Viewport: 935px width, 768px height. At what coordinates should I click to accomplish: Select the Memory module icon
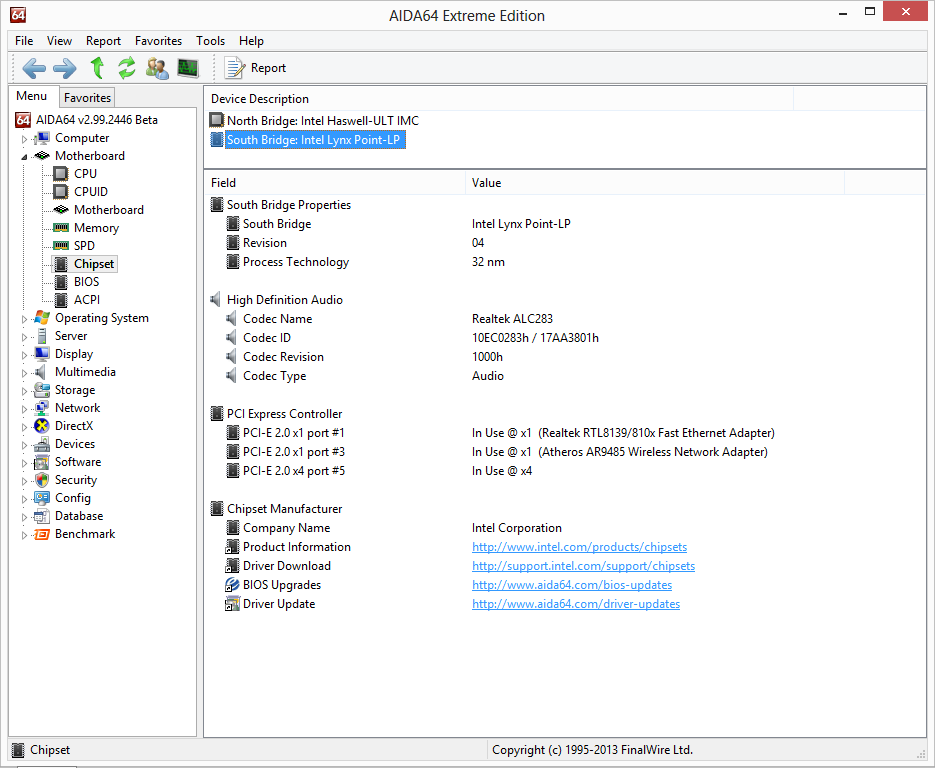[61, 228]
